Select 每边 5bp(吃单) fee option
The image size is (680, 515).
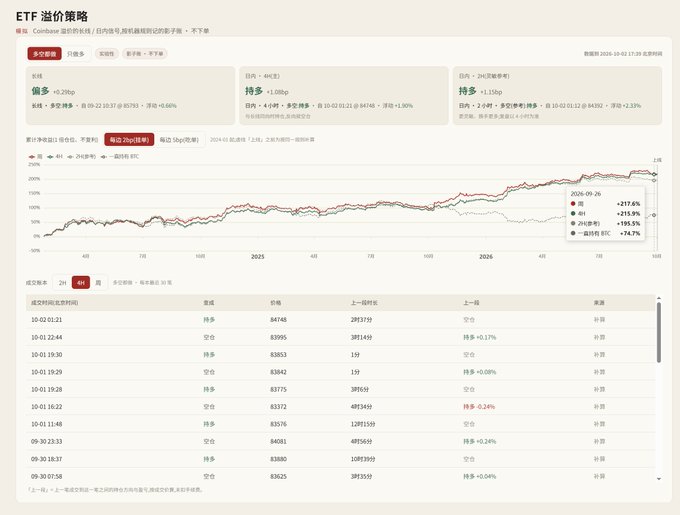tap(179, 140)
